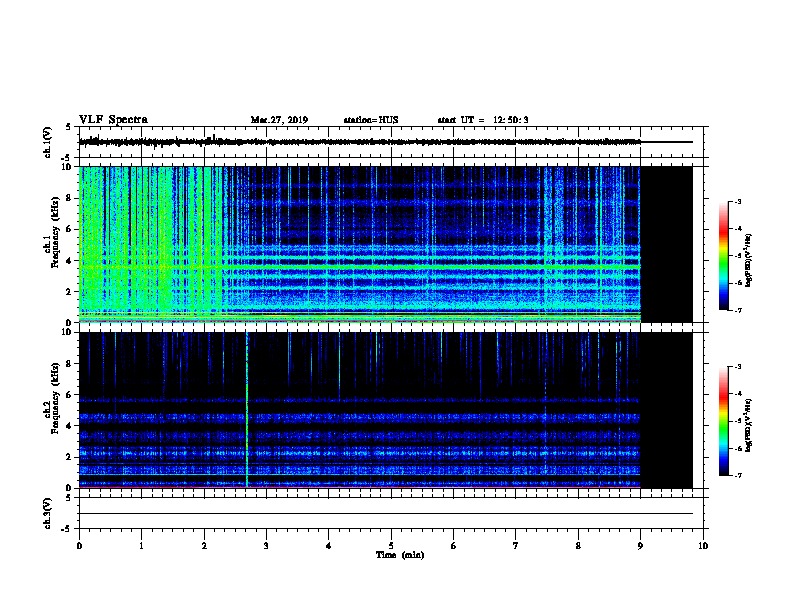Click the "start UT = 12:50:3" header text
Image resolution: width=792 pixels, height=612 pixels.
(x=483, y=120)
